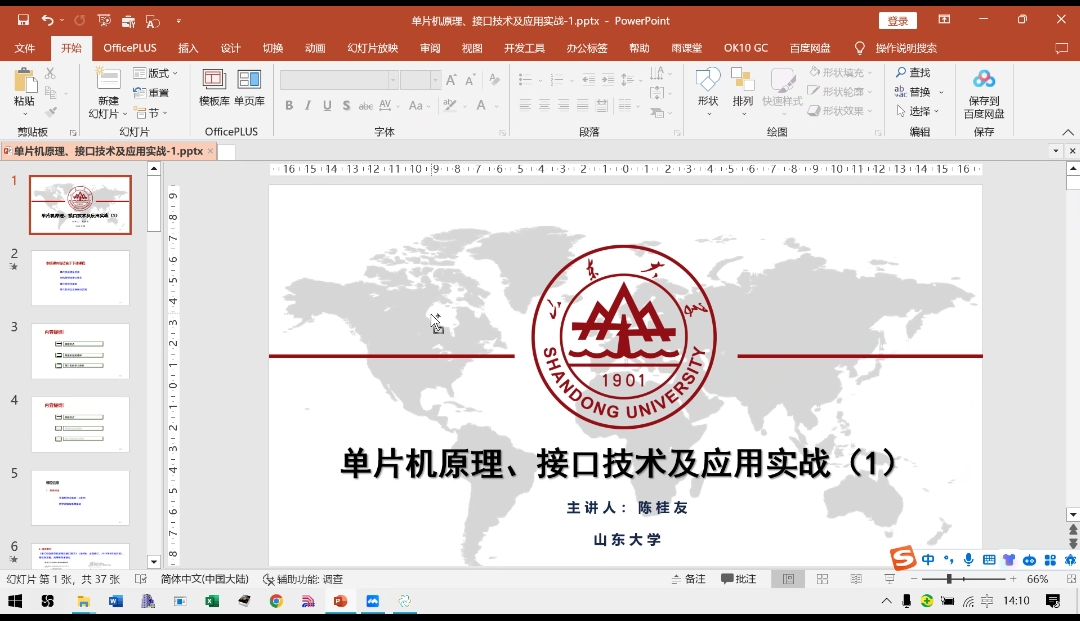1080x621 pixels.
Task: Click the Format Painter brush icon
Action: 50,112
